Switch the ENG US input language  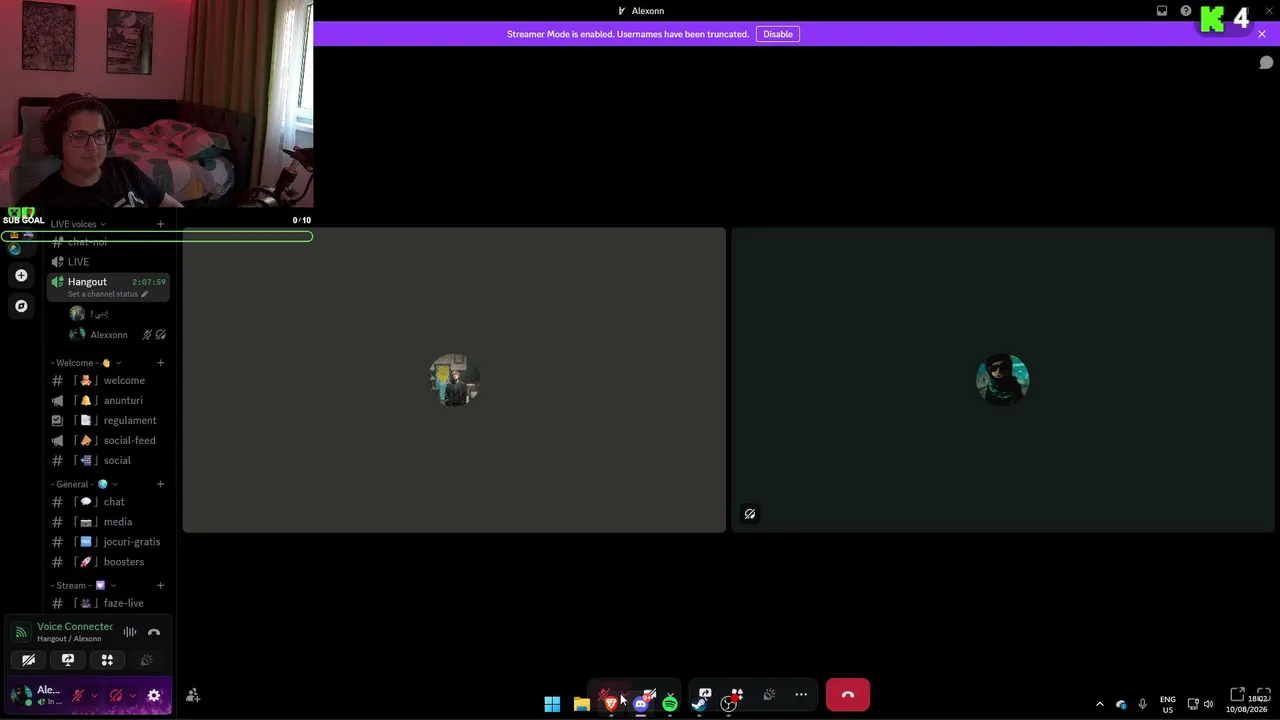(1168, 704)
